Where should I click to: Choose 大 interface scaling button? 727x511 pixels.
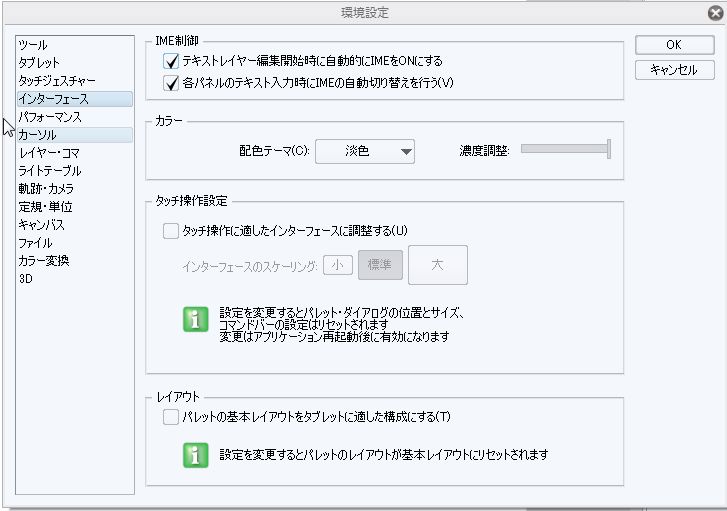click(x=437, y=265)
